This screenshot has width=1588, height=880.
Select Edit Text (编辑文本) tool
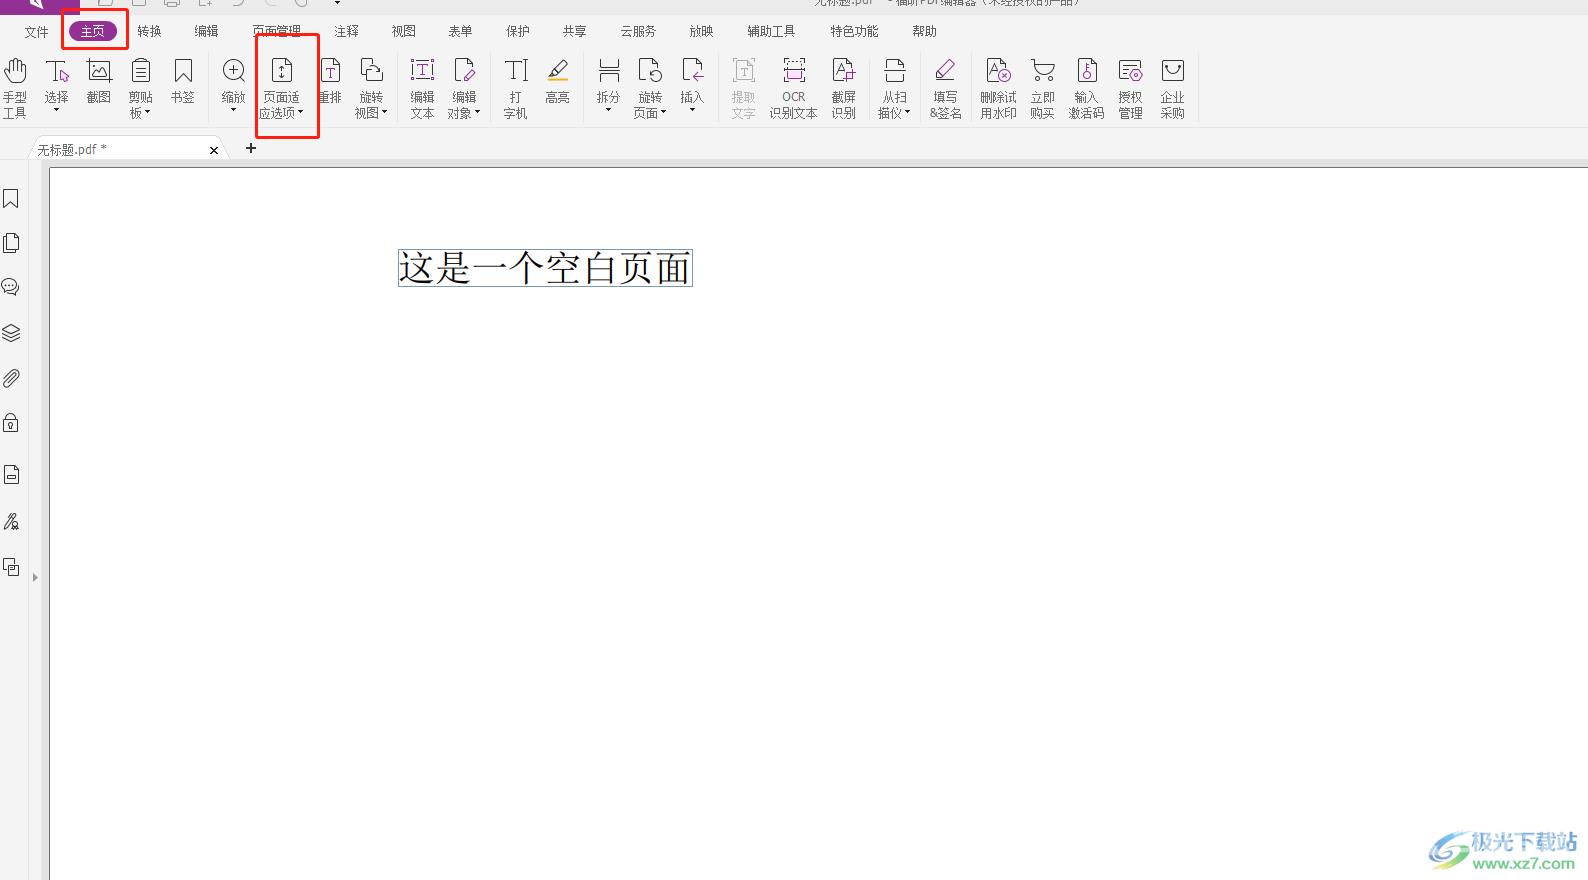coord(423,88)
